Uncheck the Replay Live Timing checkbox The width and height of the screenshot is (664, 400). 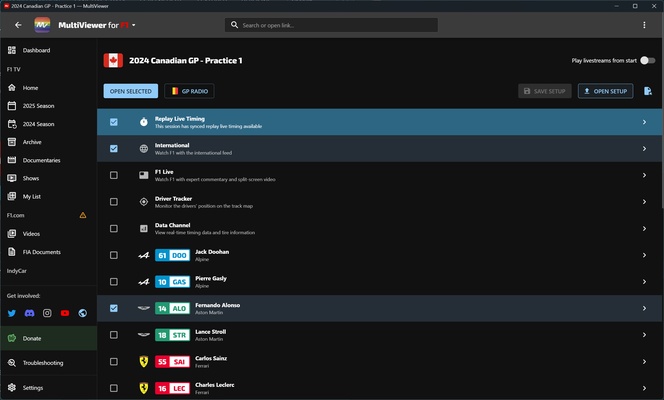(113, 122)
